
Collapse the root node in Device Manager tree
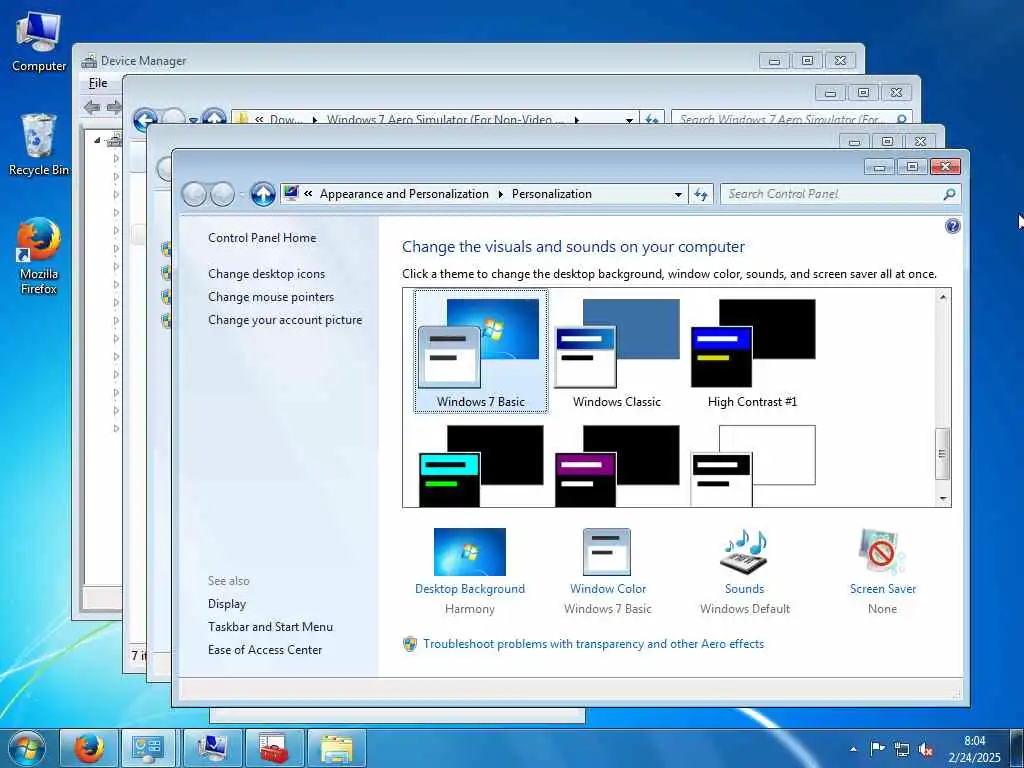[97, 140]
